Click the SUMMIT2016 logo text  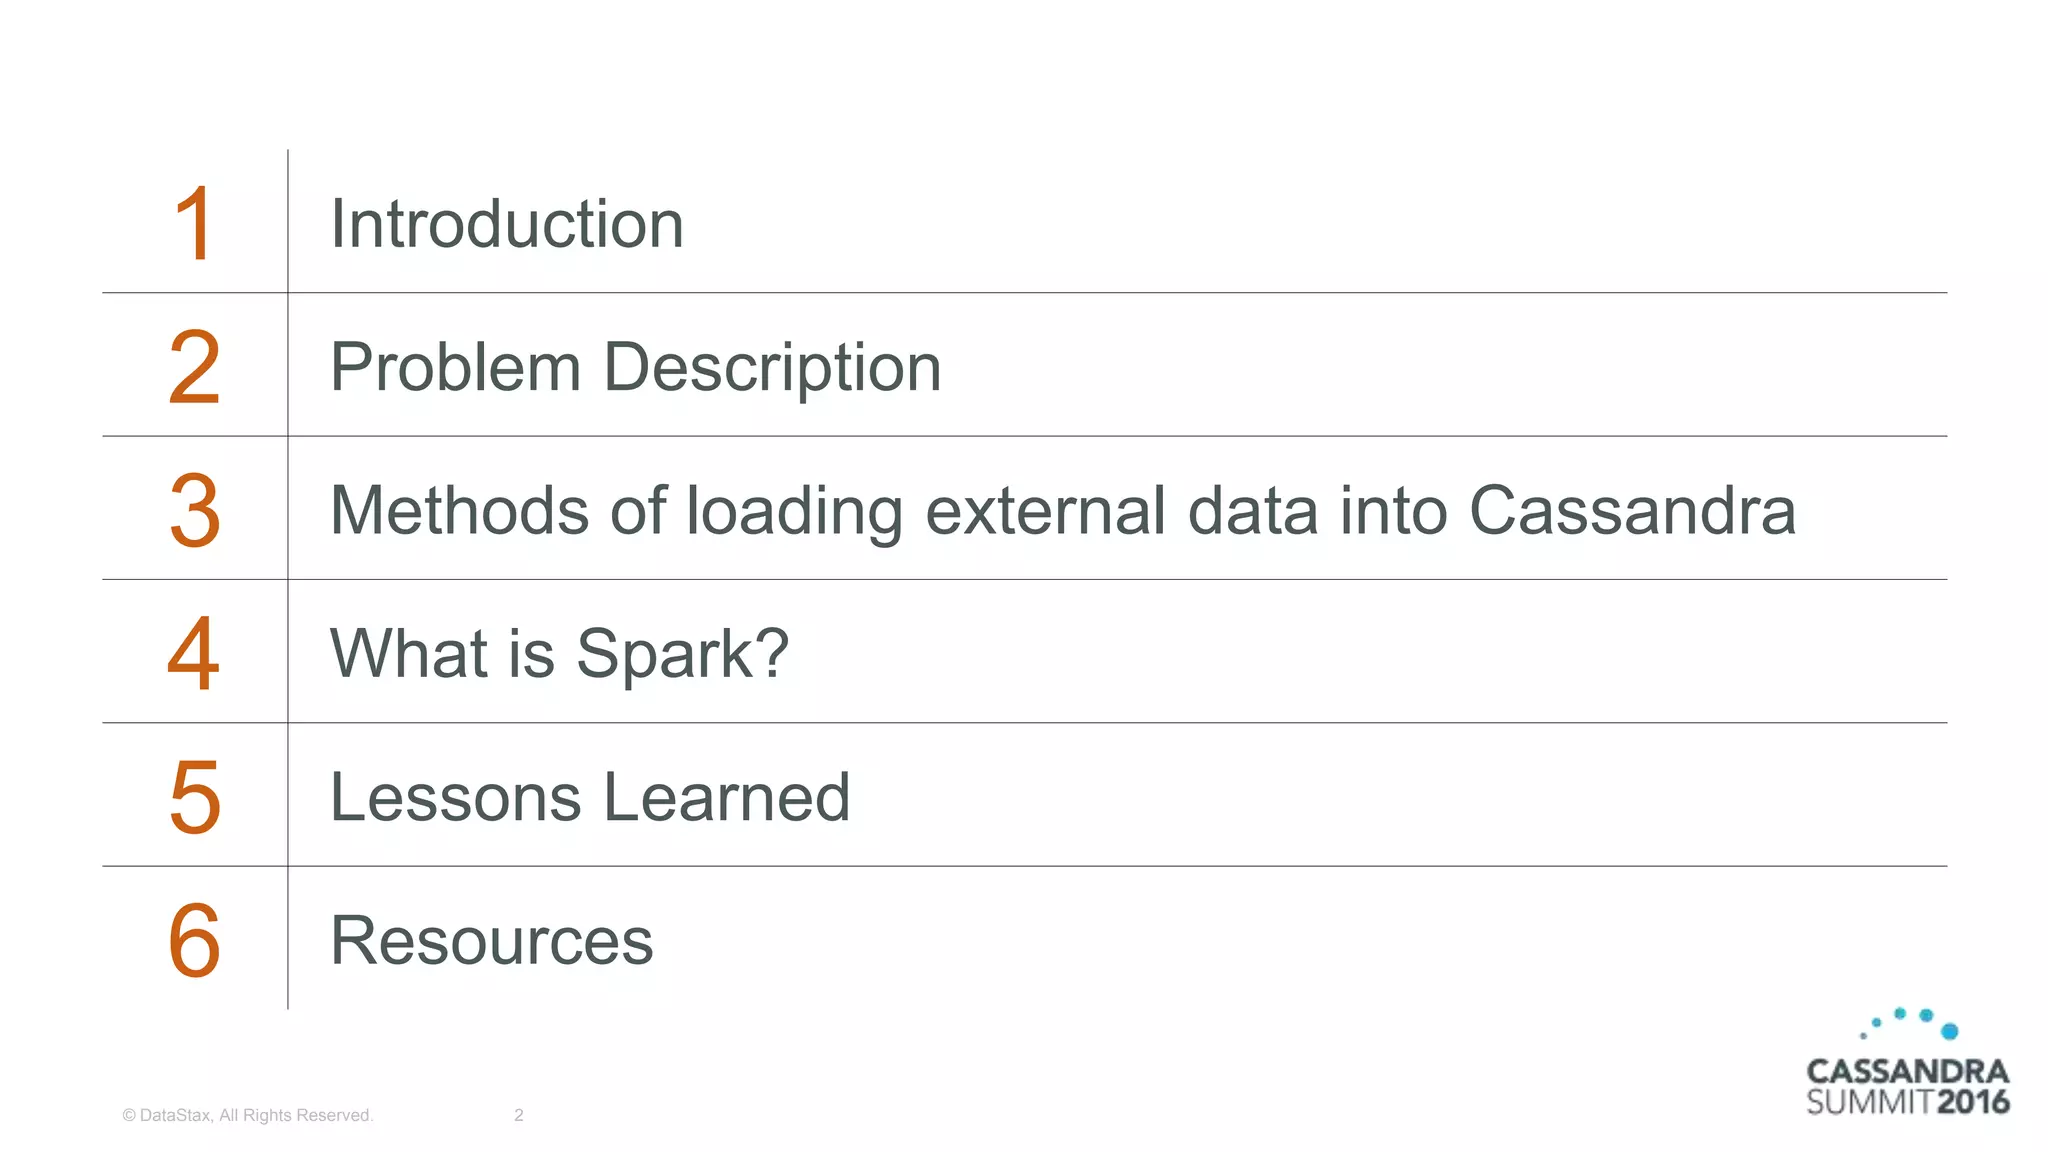(1907, 1102)
